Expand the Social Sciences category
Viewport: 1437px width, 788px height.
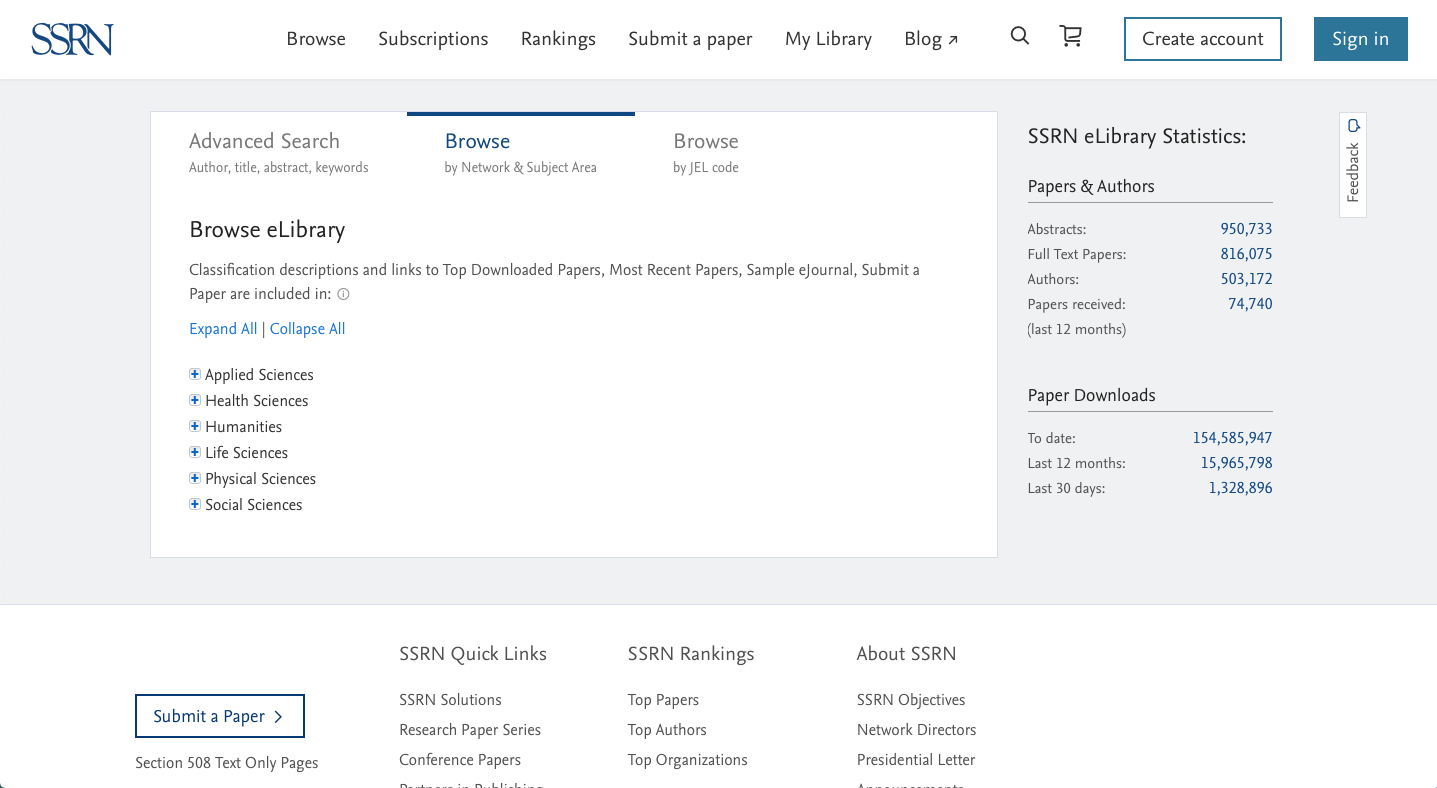click(x=194, y=504)
